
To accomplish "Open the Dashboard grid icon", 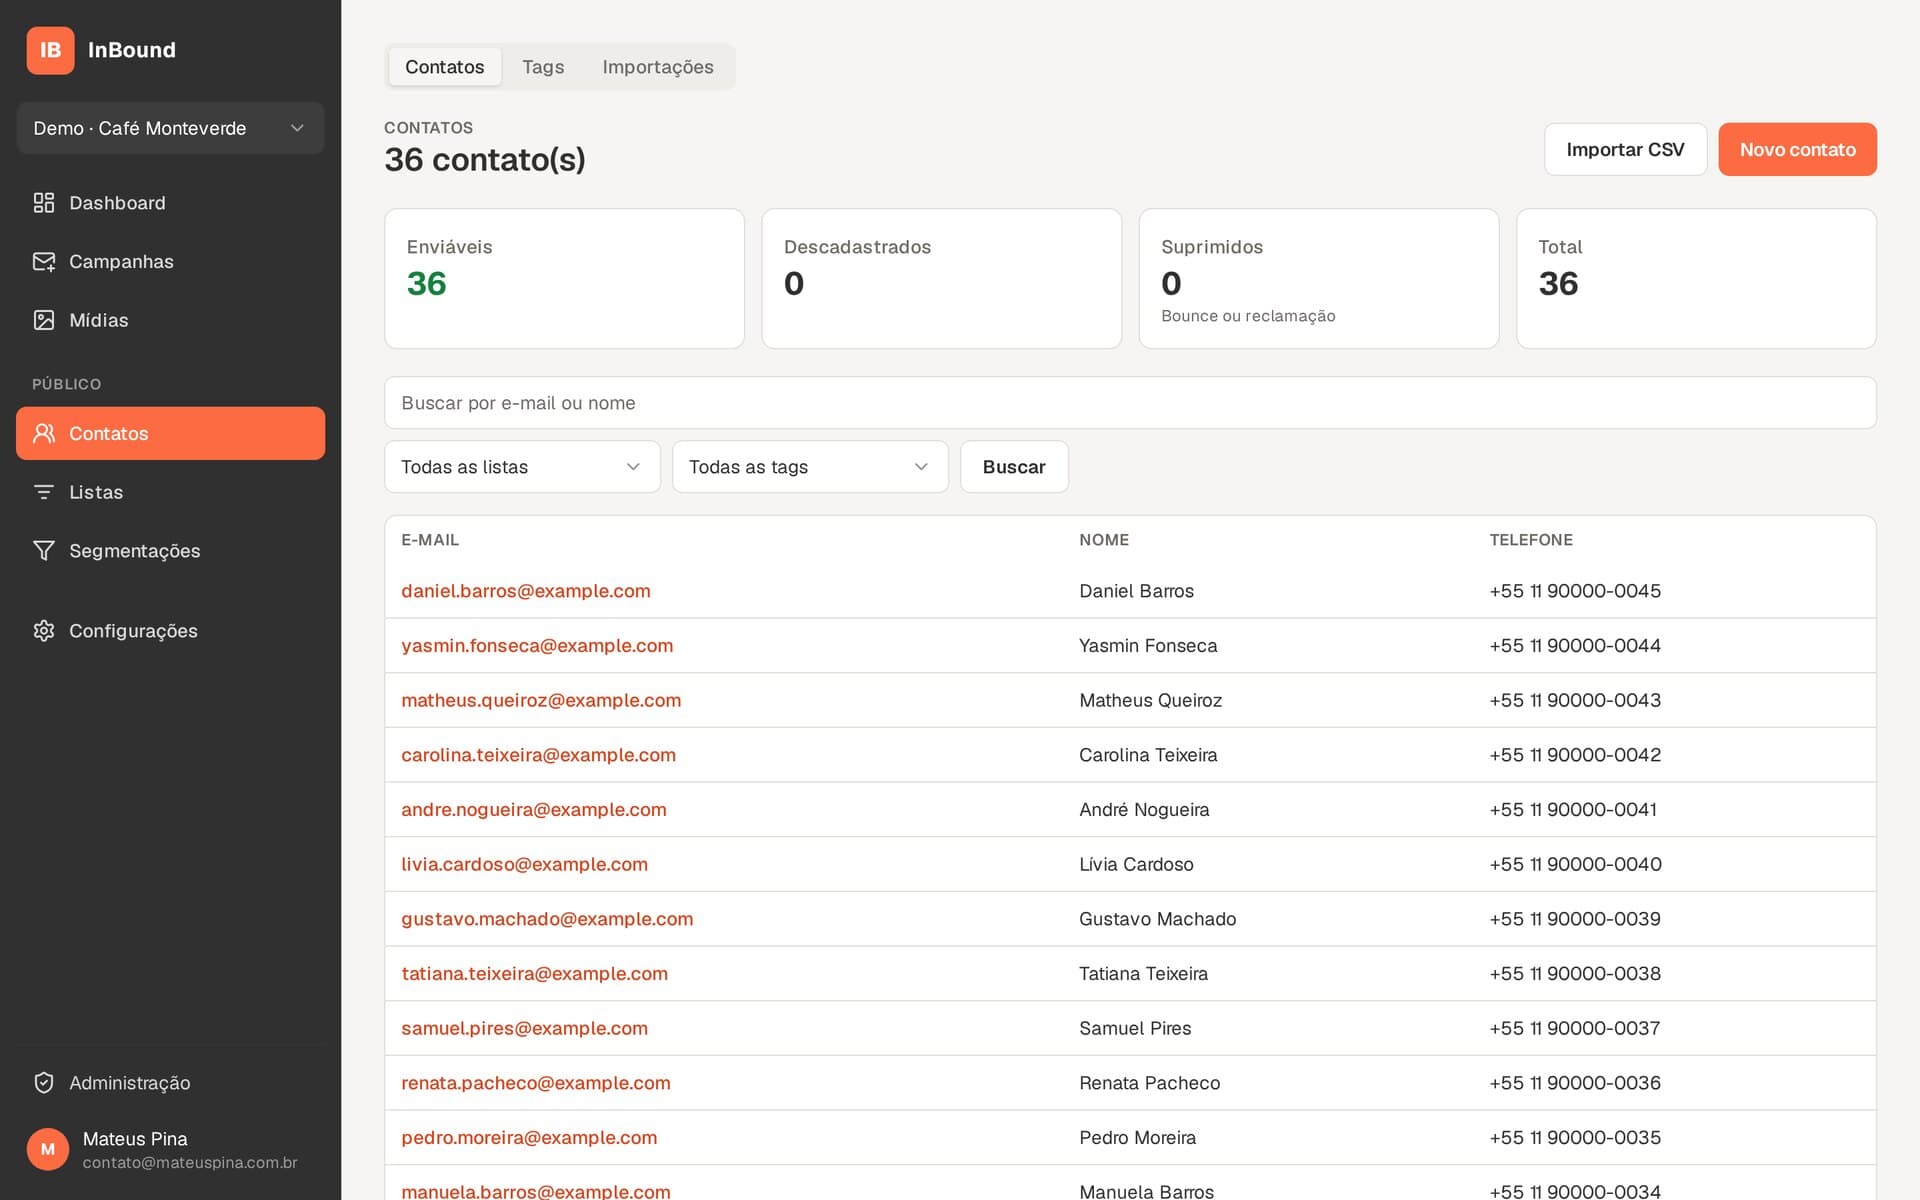I will point(44,203).
